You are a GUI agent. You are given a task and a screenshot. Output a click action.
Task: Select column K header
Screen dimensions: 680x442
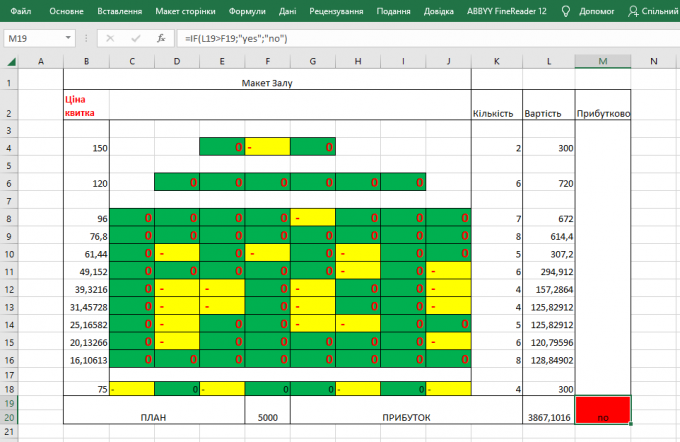(497, 61)
